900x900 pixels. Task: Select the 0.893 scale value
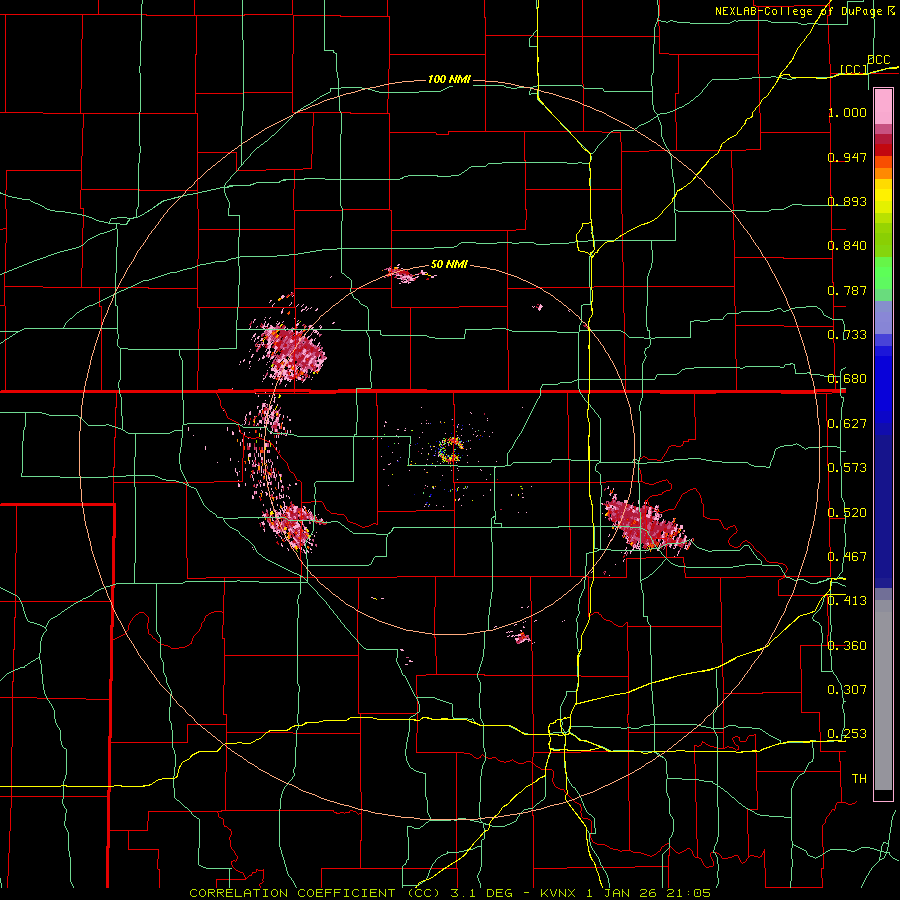point(847,201)
